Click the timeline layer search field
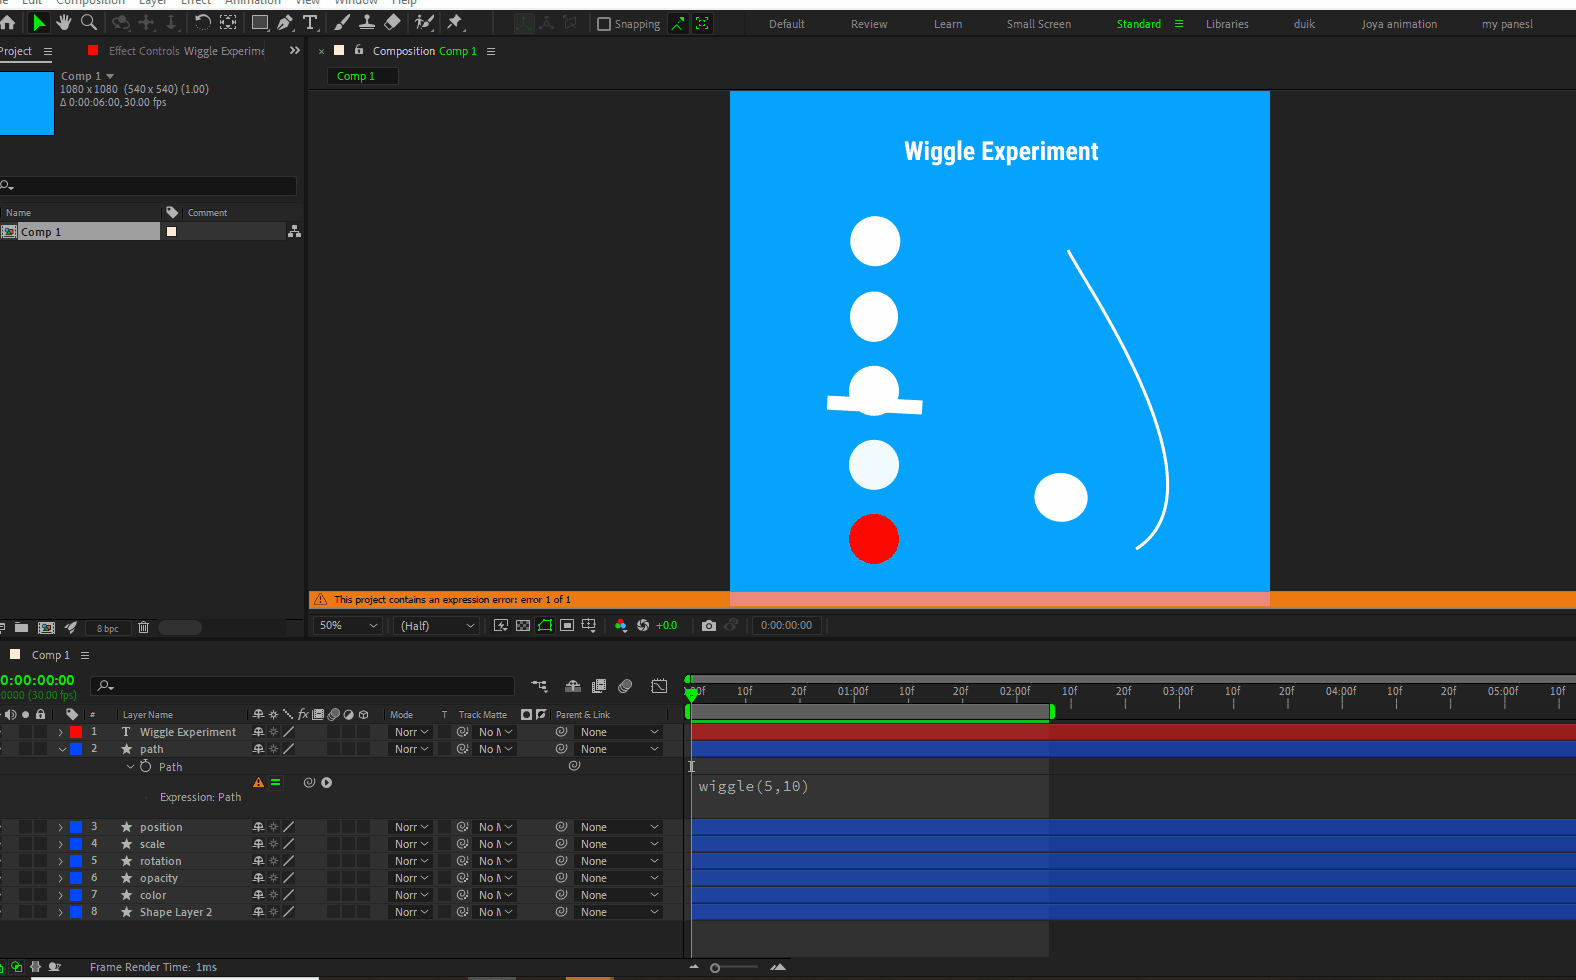This screenshot has height=980, width=1576. 303,686
